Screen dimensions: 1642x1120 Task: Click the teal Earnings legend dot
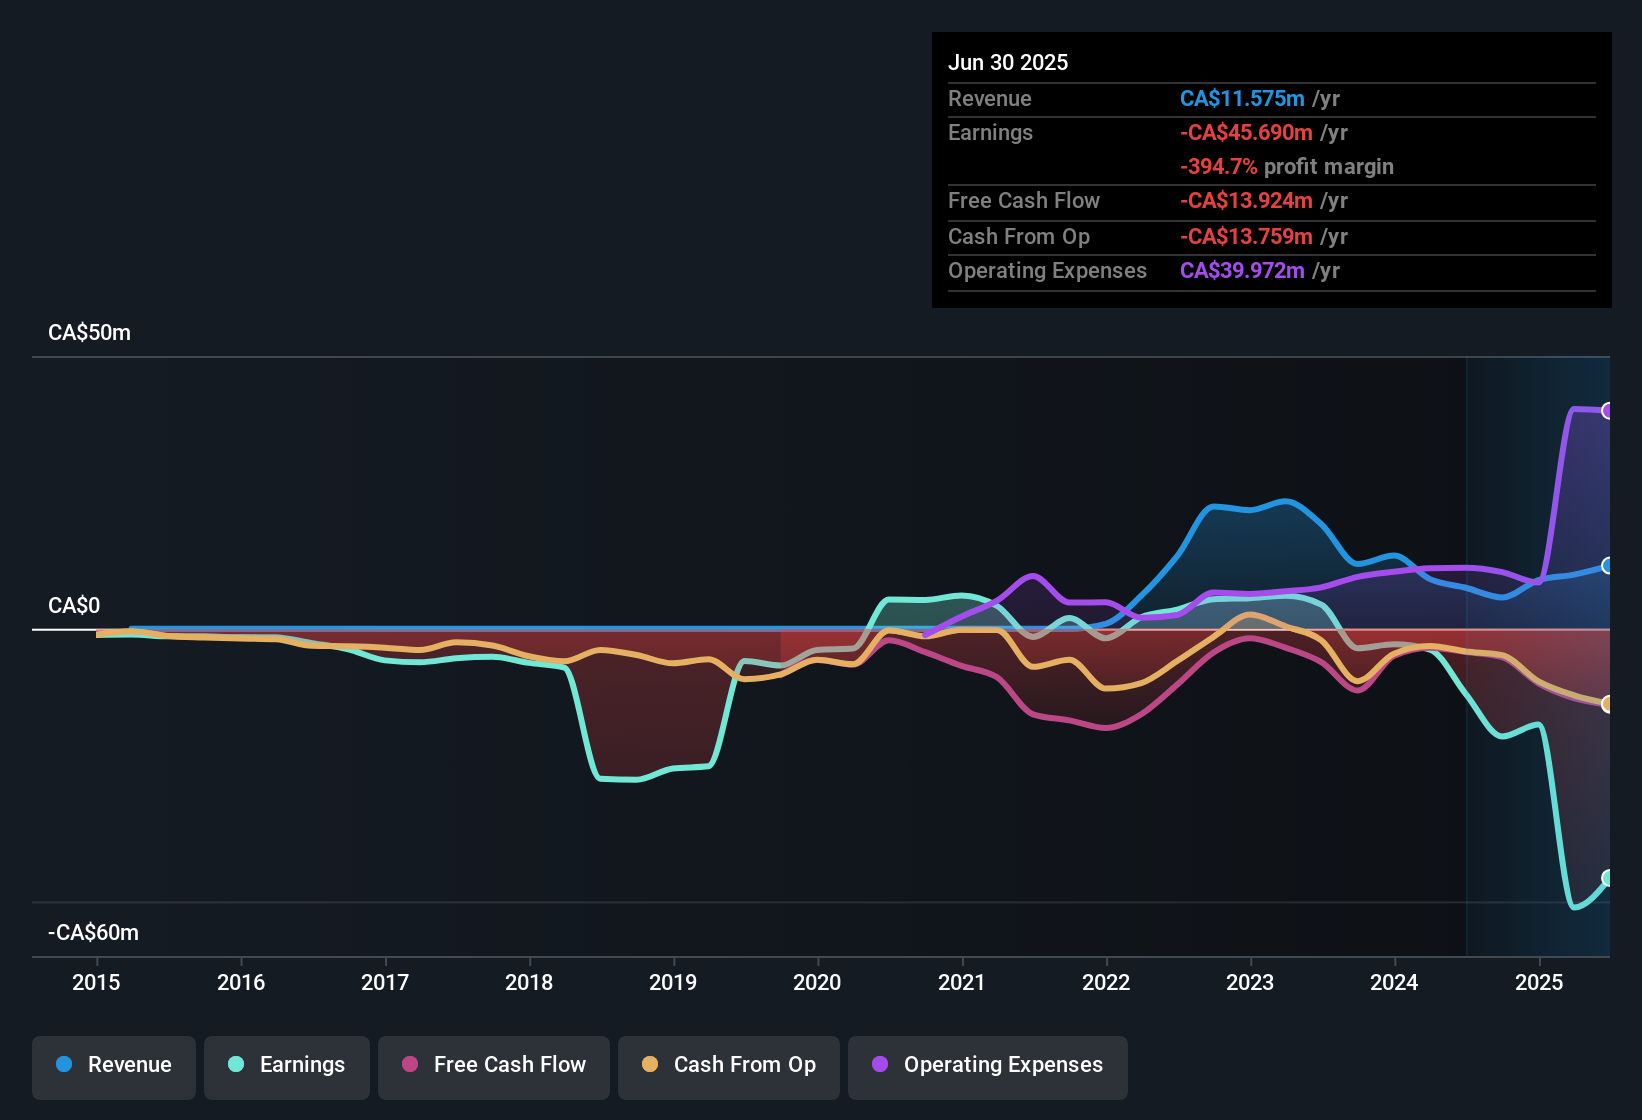click(x=236, y=1065)
